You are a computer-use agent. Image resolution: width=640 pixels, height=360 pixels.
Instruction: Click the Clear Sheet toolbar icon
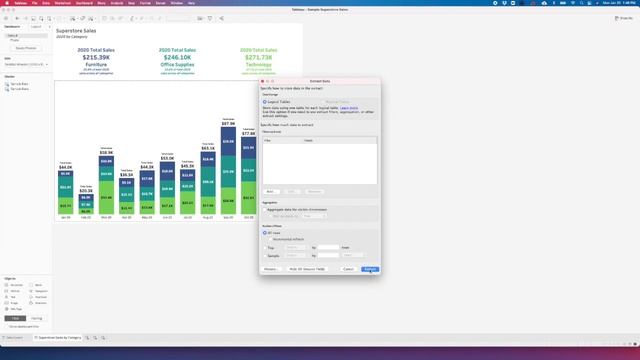pos(90,18)
